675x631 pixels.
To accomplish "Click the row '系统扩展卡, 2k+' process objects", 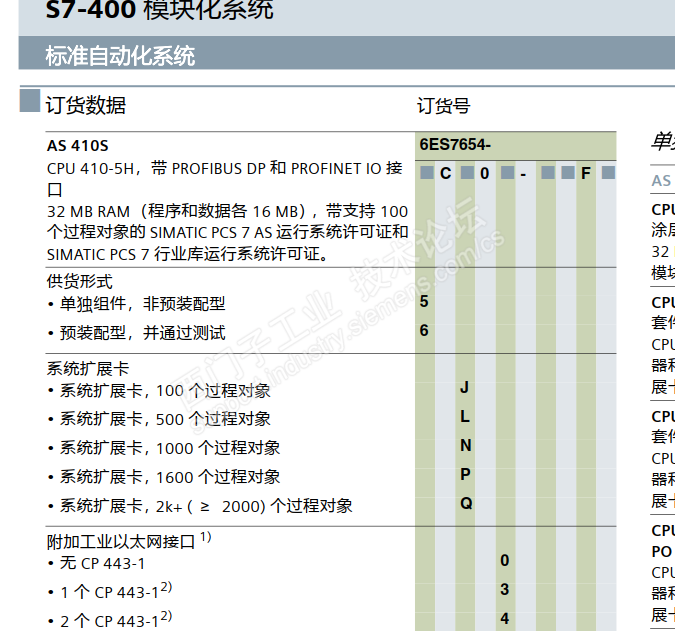I will coord(200,506).
